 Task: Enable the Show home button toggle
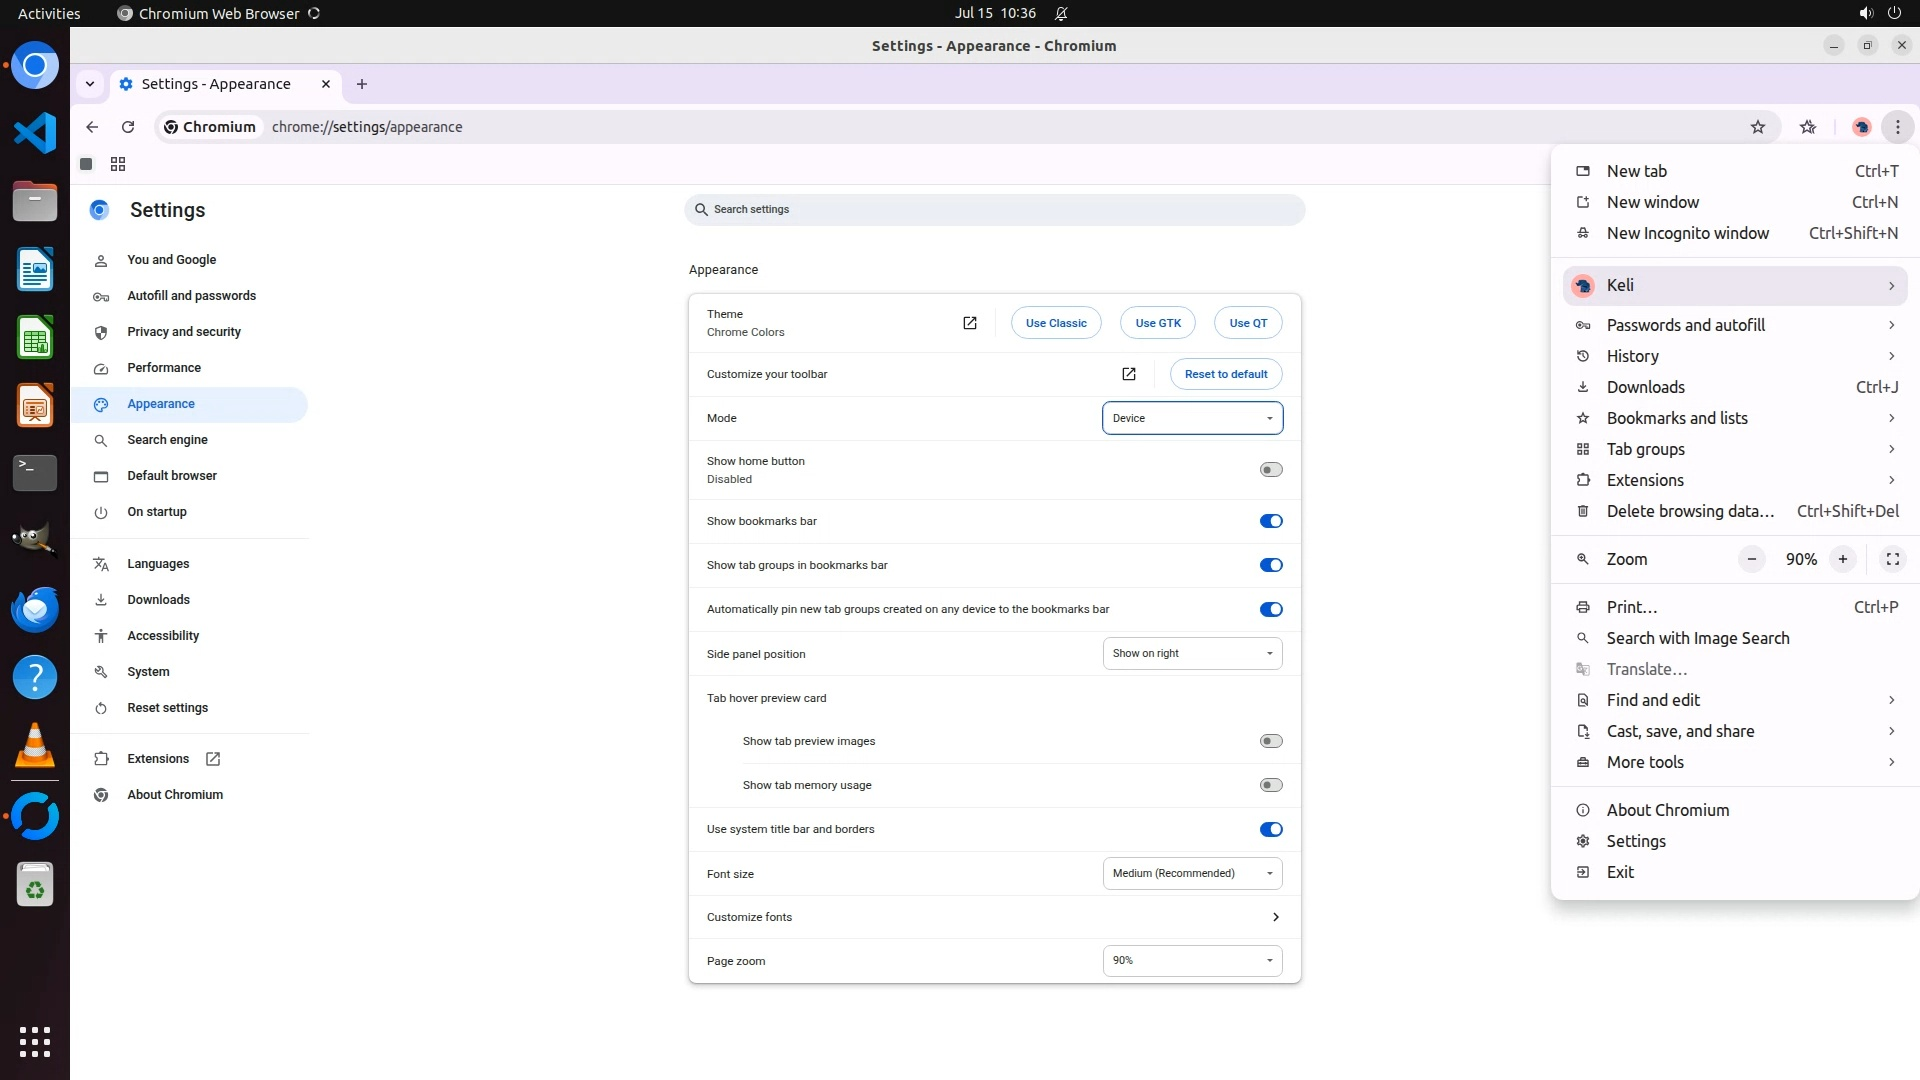coord(1270,470)
